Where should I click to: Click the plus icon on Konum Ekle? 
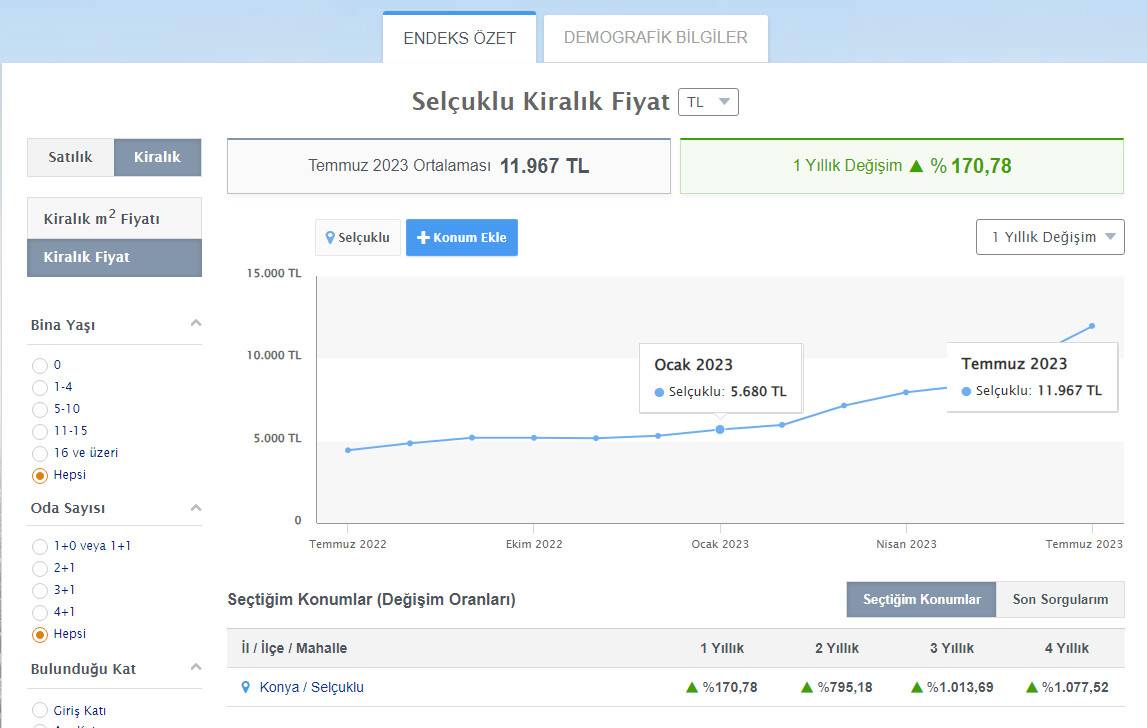(x=423, y=238)
